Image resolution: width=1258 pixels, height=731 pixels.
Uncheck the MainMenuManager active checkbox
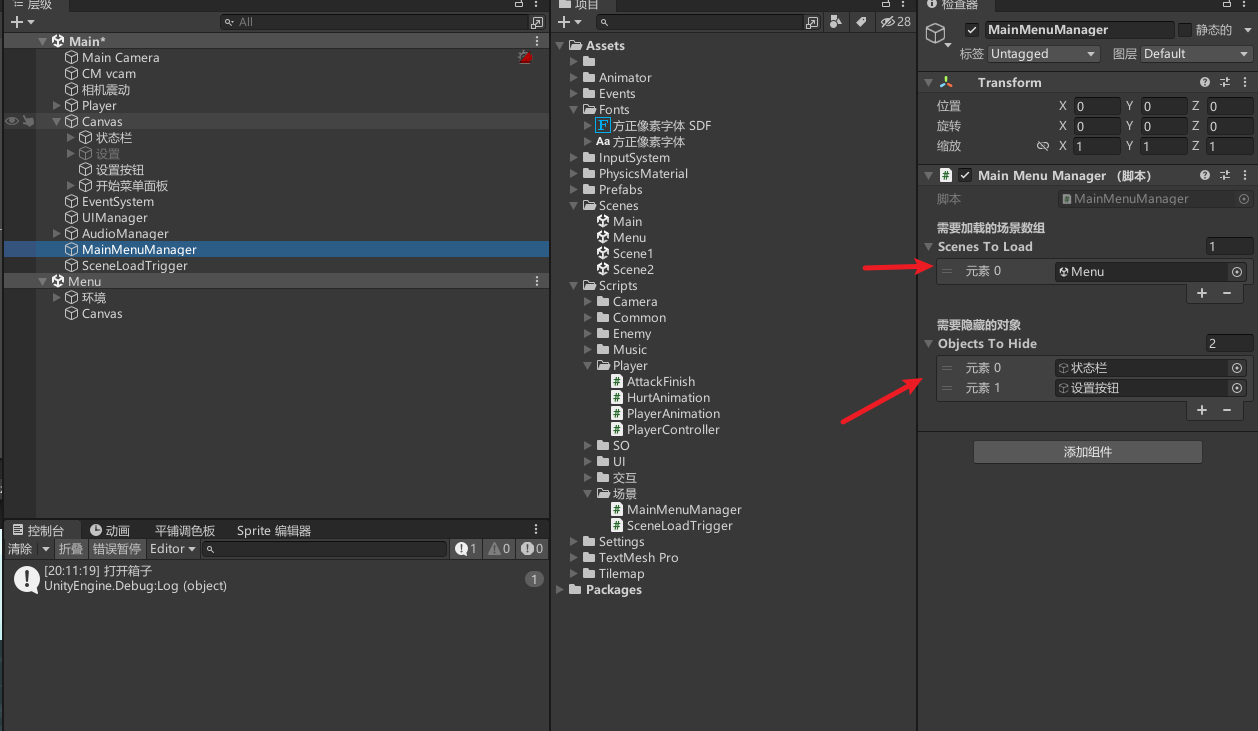(969, 29)
